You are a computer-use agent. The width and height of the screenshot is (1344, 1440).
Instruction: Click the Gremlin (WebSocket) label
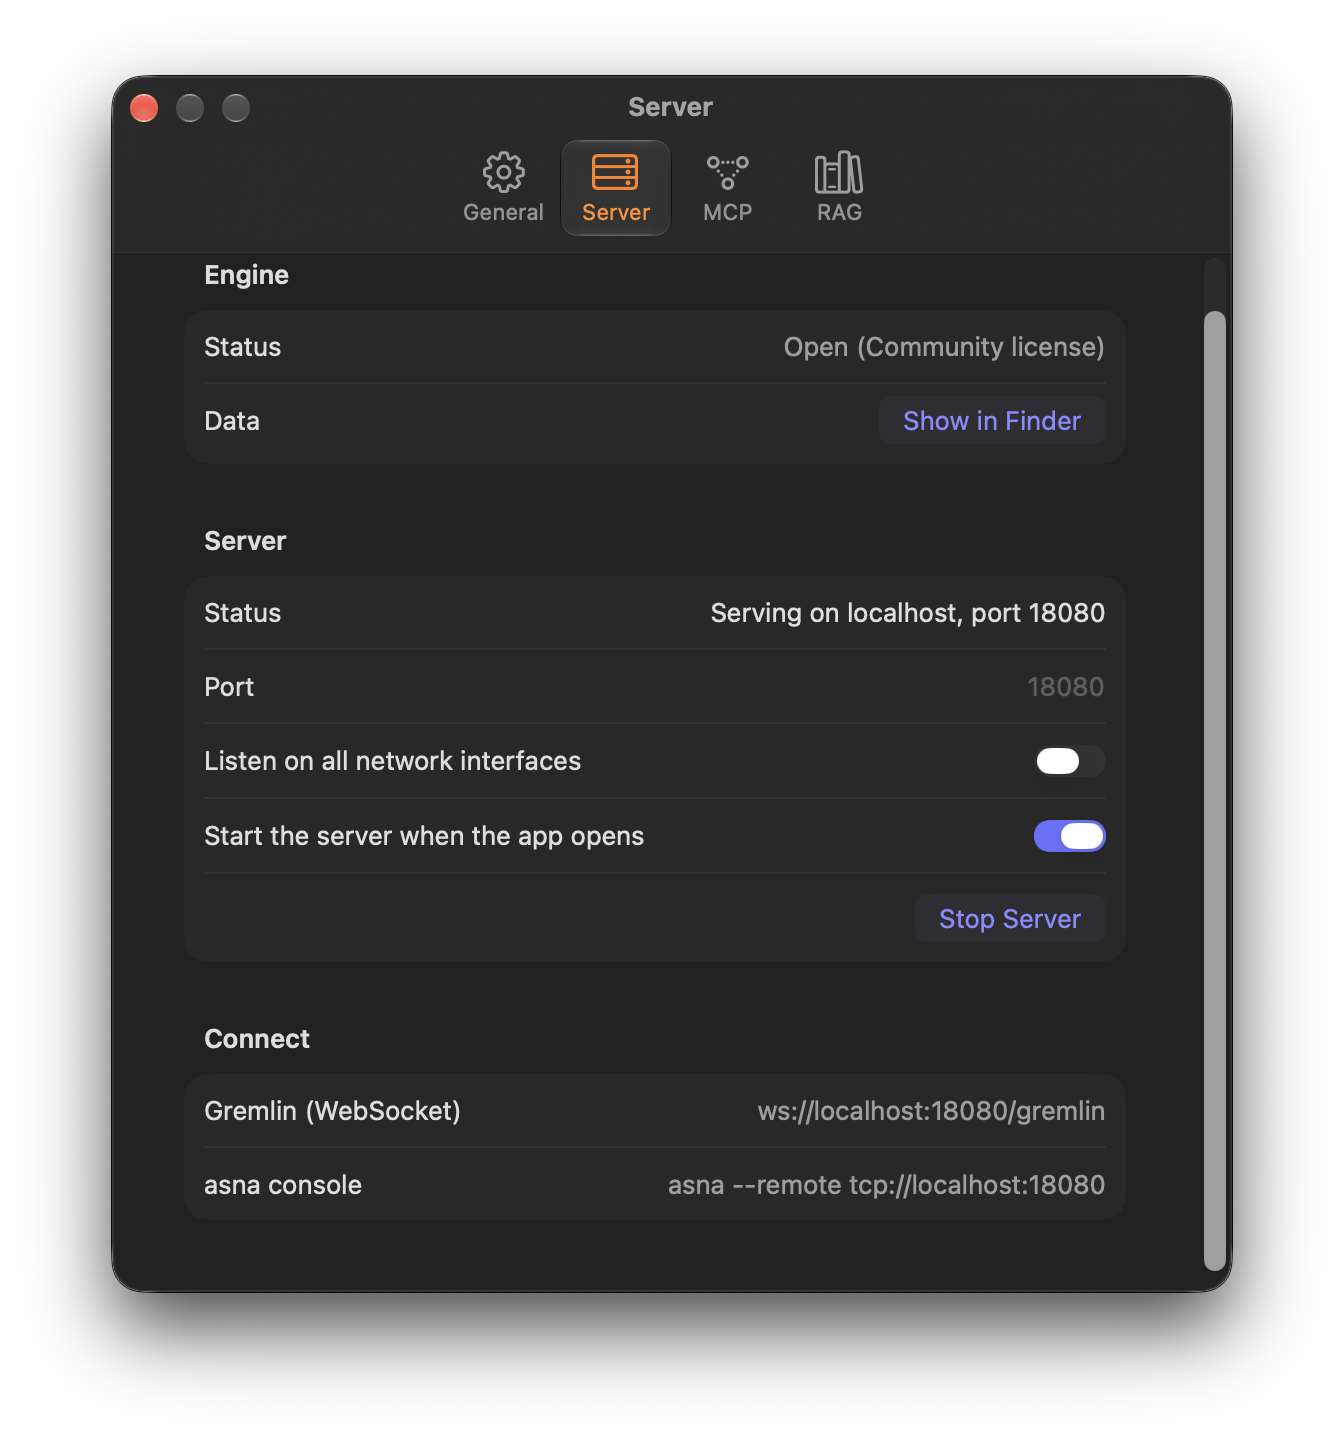tap(332, 1111)
